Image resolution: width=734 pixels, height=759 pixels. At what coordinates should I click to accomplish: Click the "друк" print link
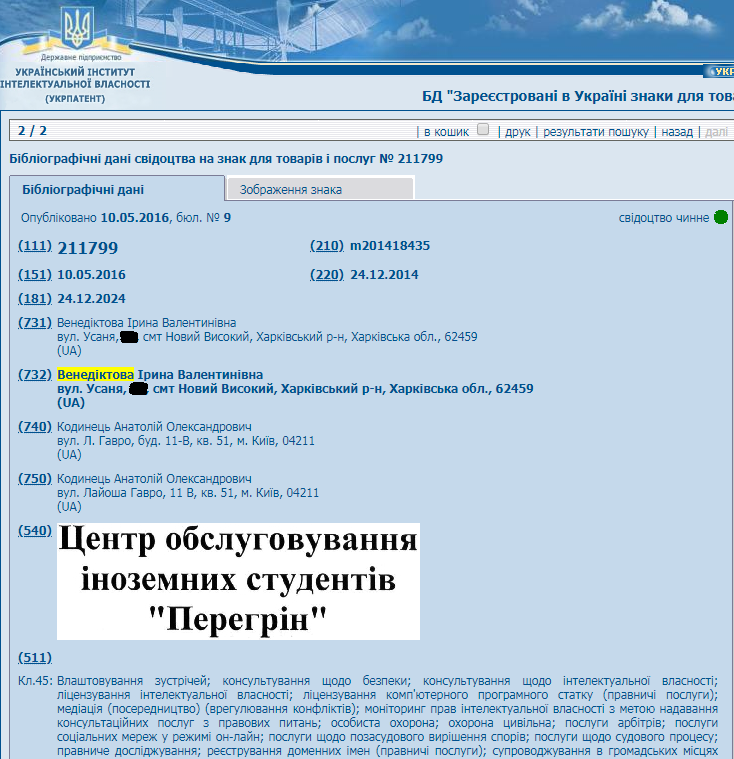[518, 131]
